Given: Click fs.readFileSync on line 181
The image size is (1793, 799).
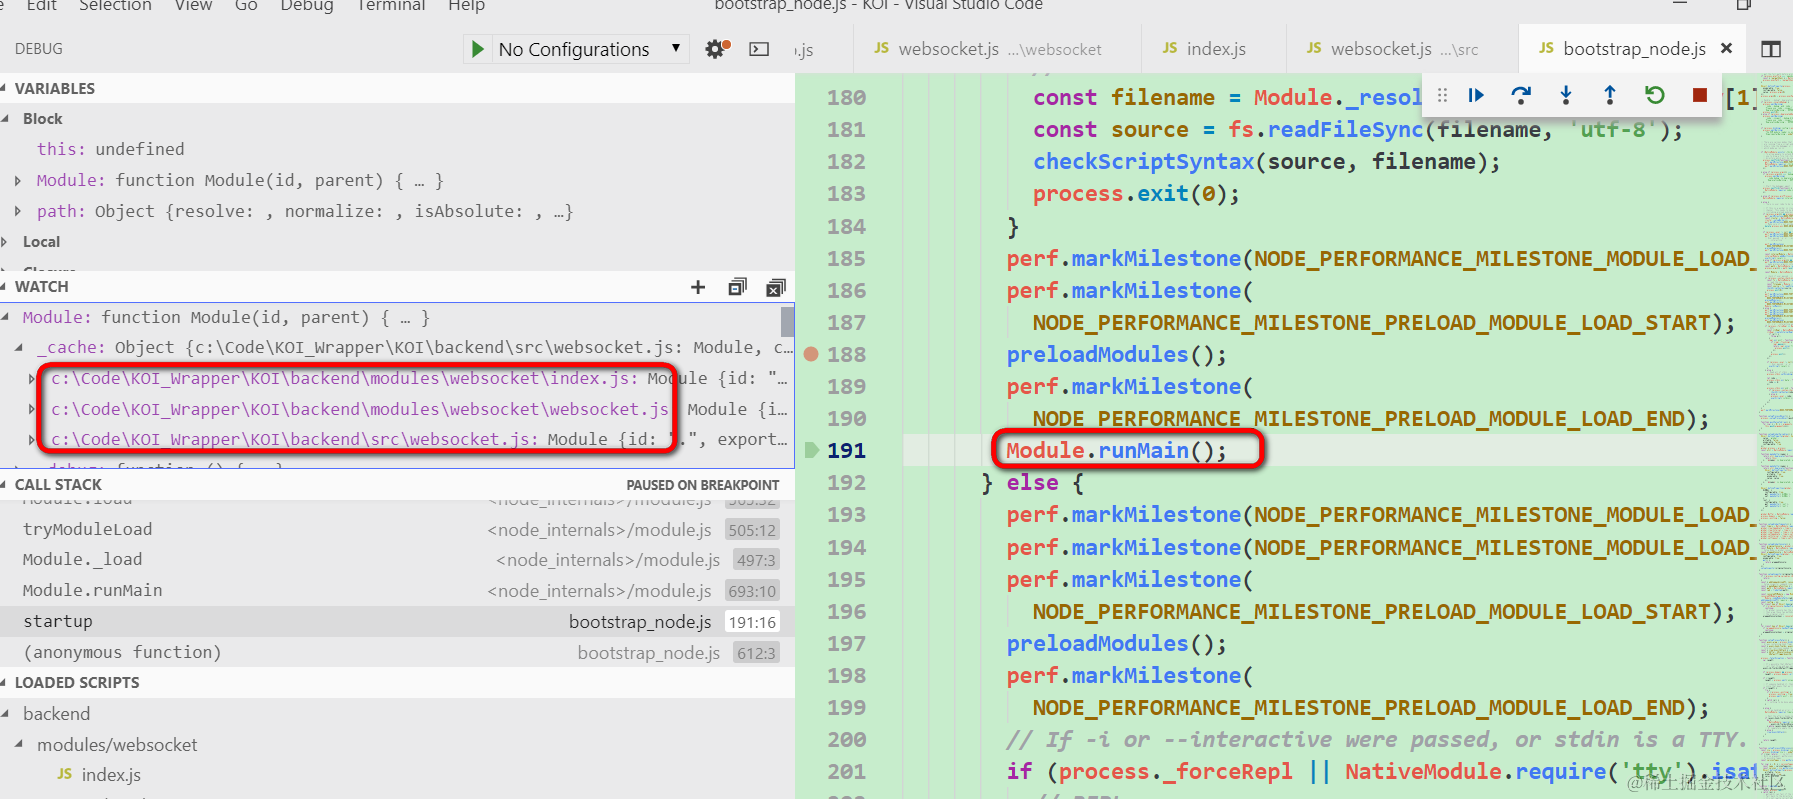Looking at the screenshot, I should click(1326, 130).
